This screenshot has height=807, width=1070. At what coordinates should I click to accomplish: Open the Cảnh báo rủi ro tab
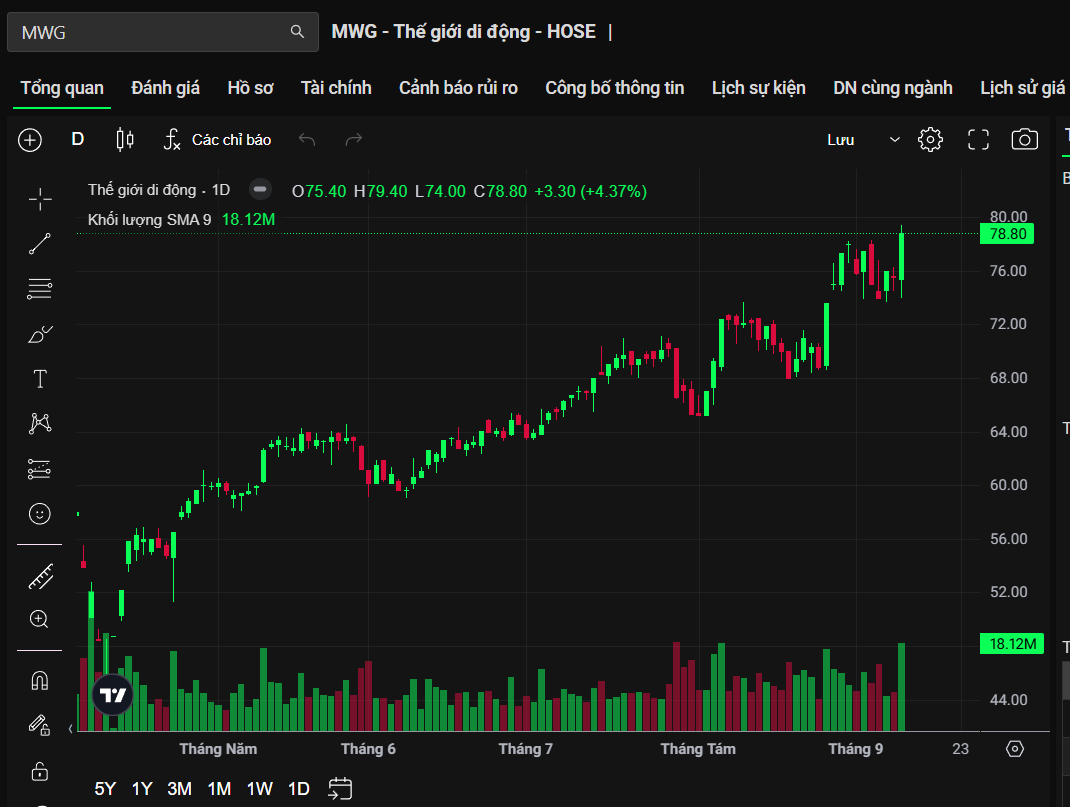(458, 88)
